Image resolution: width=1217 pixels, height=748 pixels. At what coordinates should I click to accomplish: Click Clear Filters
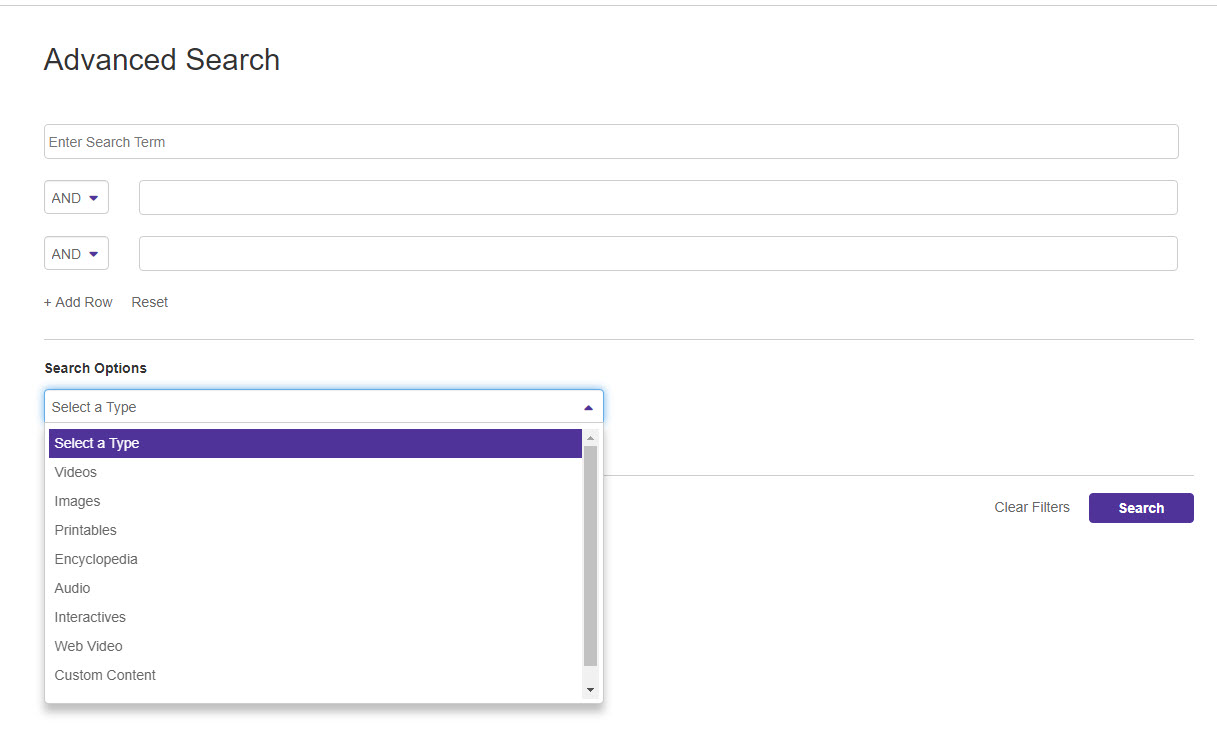(x=1031, y=508)
